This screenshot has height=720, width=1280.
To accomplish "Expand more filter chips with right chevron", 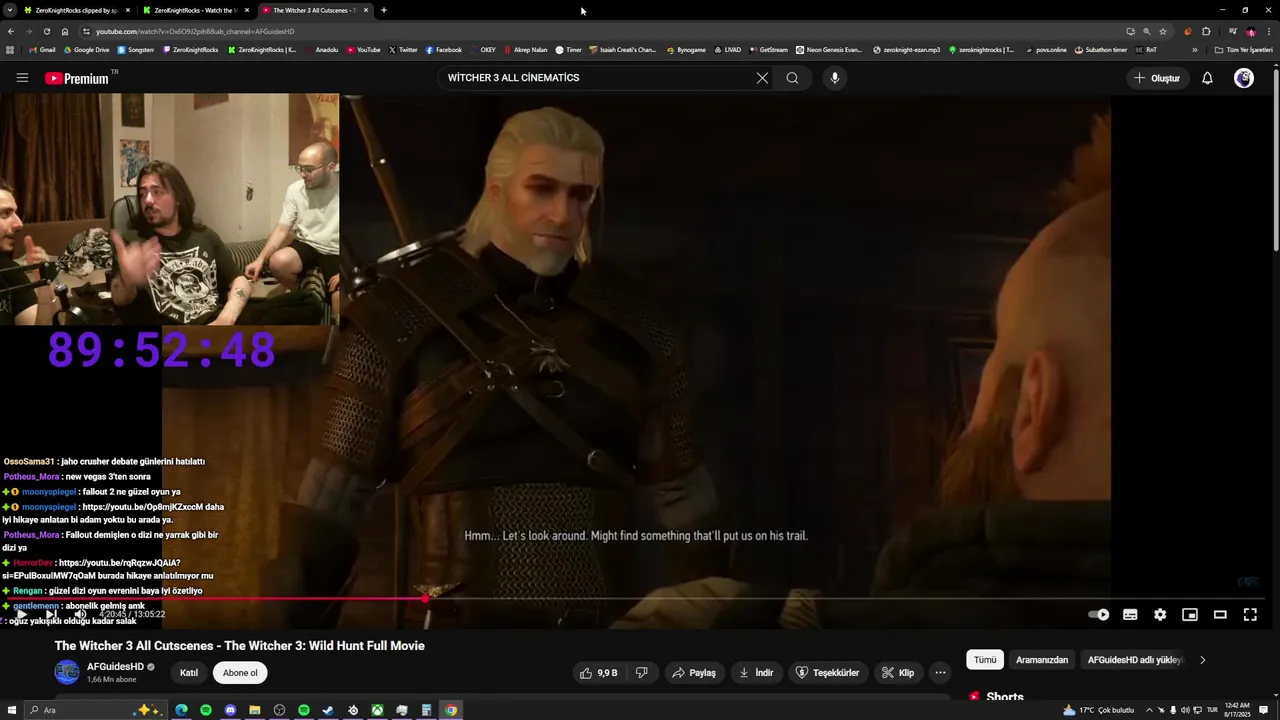I will [1202, 660].
